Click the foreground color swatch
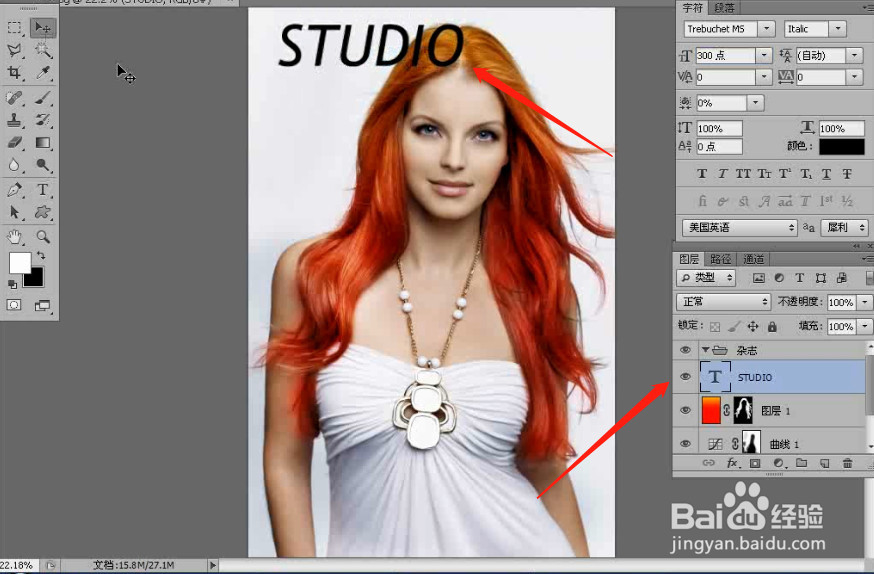The height and width of the screenshot is (574, 874). pyautogui.click(x=20, y=262)
